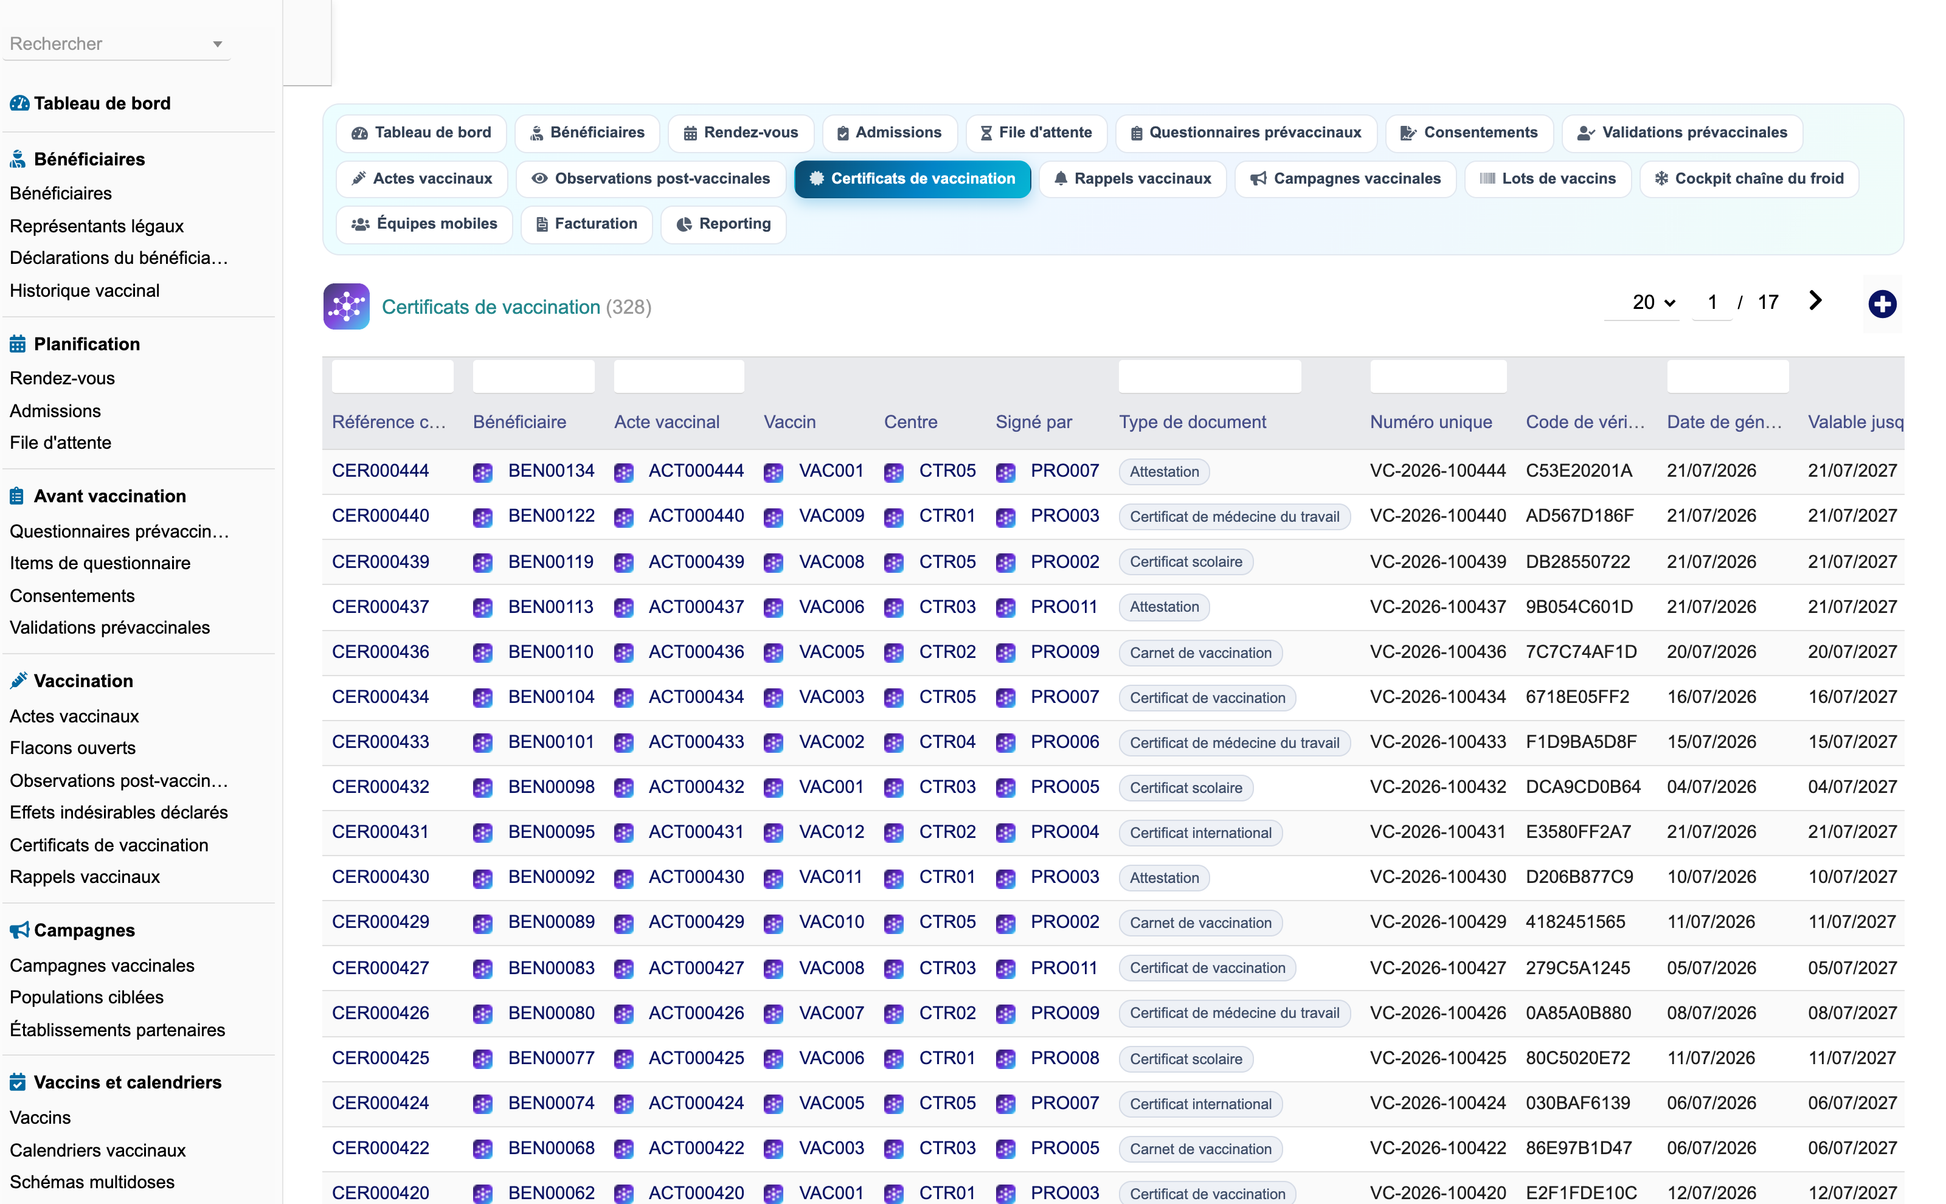Image resolution: width=1946 pixels, height=1204 pixels.
Task: Switch to Questionnaires prévaccinaux tab
Action: tap(1246, 133)
